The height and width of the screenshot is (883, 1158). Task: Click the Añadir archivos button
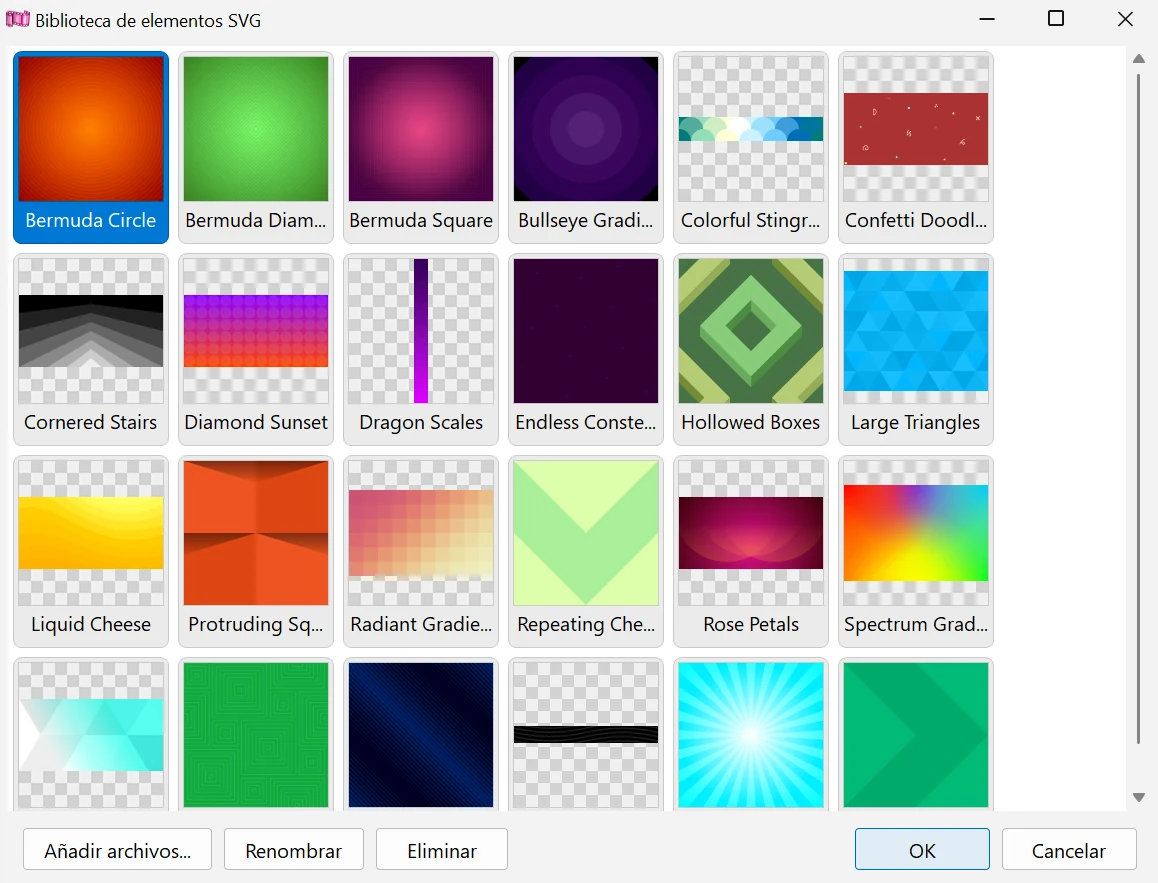pyautogui.click(x=117, y=850)
